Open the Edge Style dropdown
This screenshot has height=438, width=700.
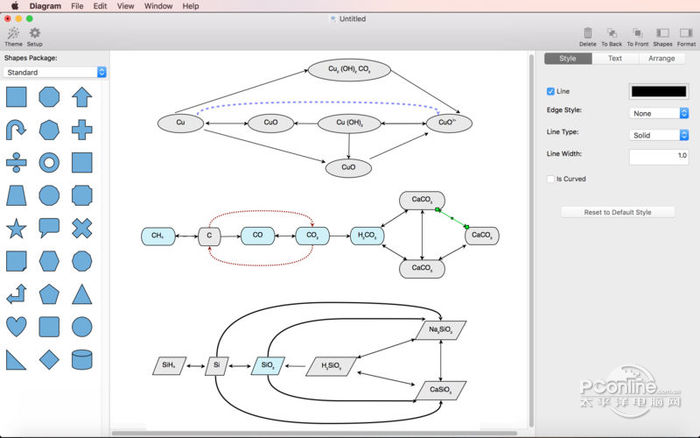[659, 113]
